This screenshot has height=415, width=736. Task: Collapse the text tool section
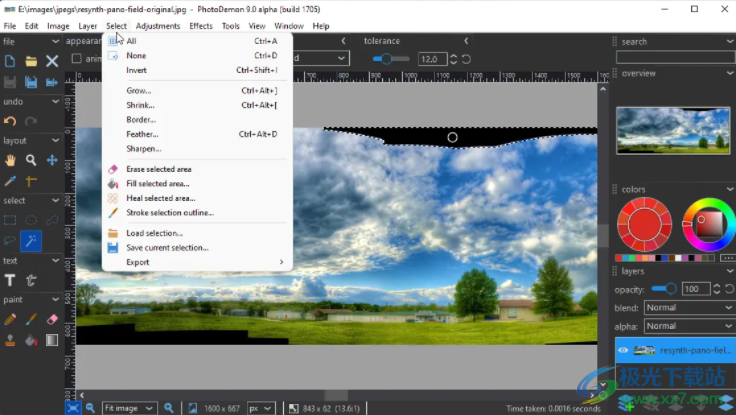coord(55,261)
